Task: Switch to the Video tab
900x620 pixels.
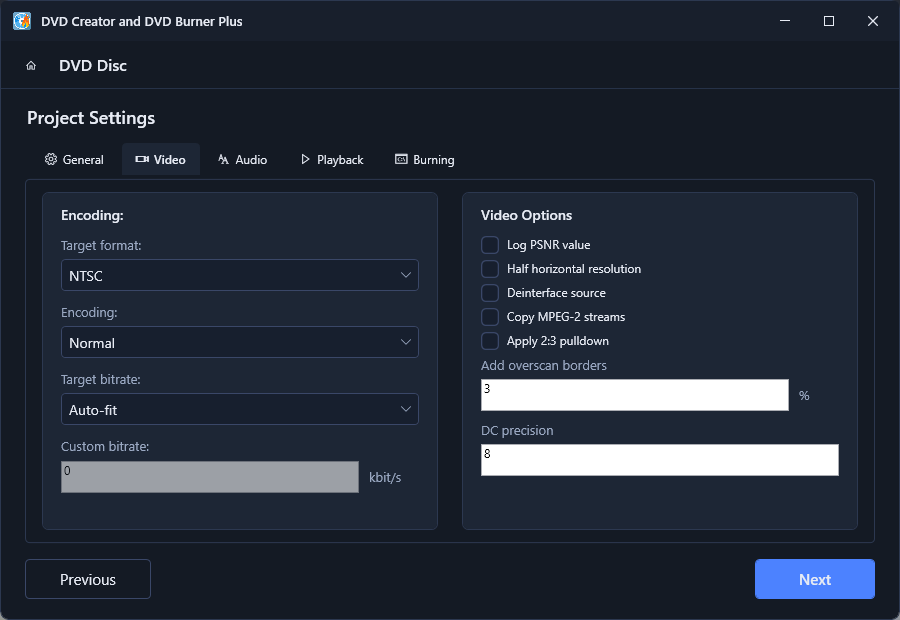Action: click(161, 159)
